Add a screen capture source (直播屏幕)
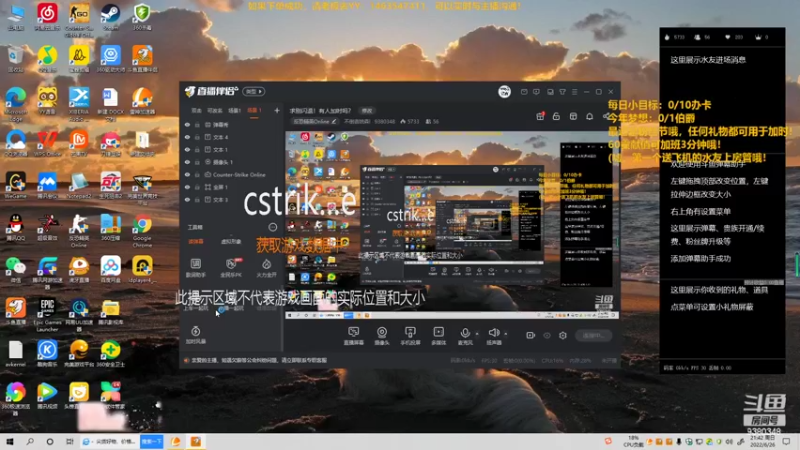The width and height of the screenshot is (800, 450). pos(354,336)
